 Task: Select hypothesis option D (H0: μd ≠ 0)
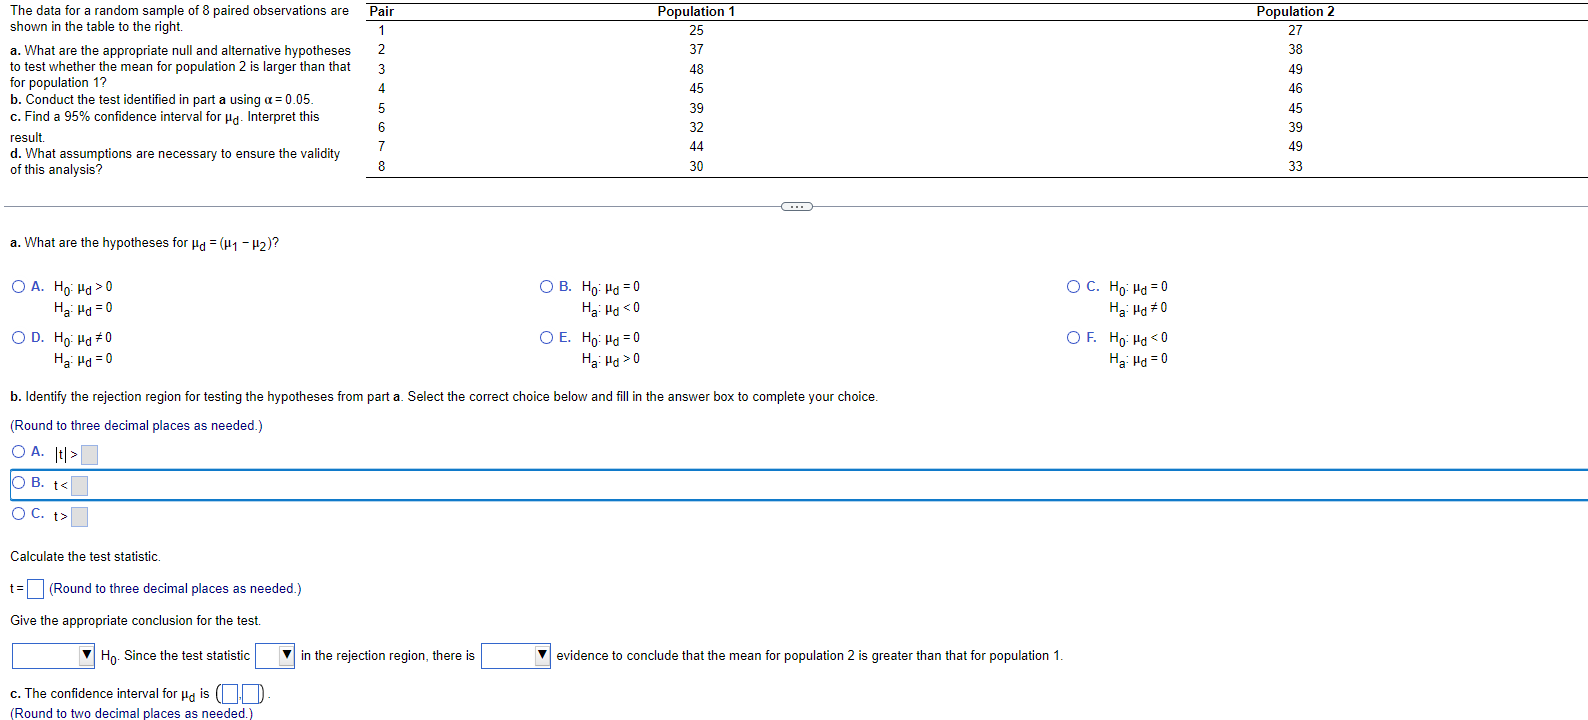[19, 338]
